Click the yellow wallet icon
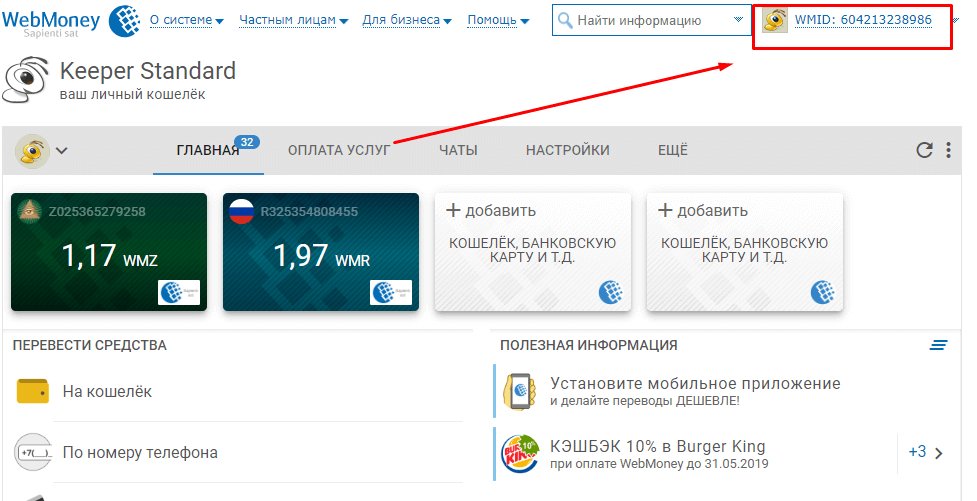The image size is (977, 501). click(33, 391)
